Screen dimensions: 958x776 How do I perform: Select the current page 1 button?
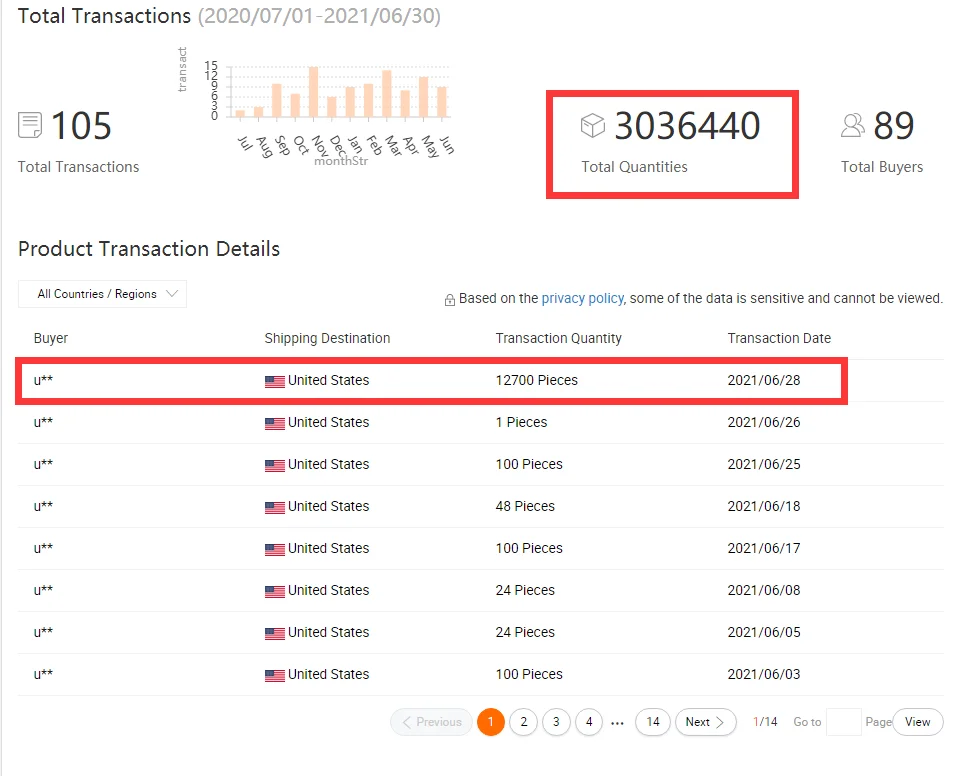tap(490, 722)
